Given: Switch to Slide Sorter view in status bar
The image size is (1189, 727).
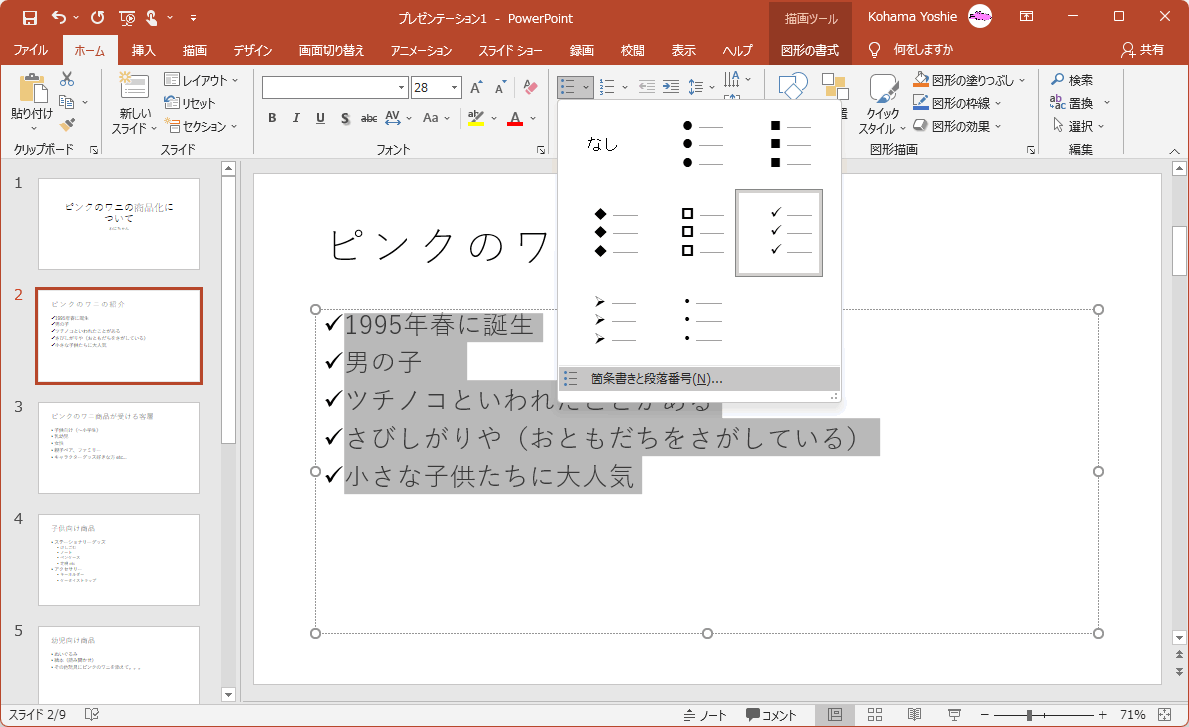Looking at the screenshot, I should click(874, 715).
